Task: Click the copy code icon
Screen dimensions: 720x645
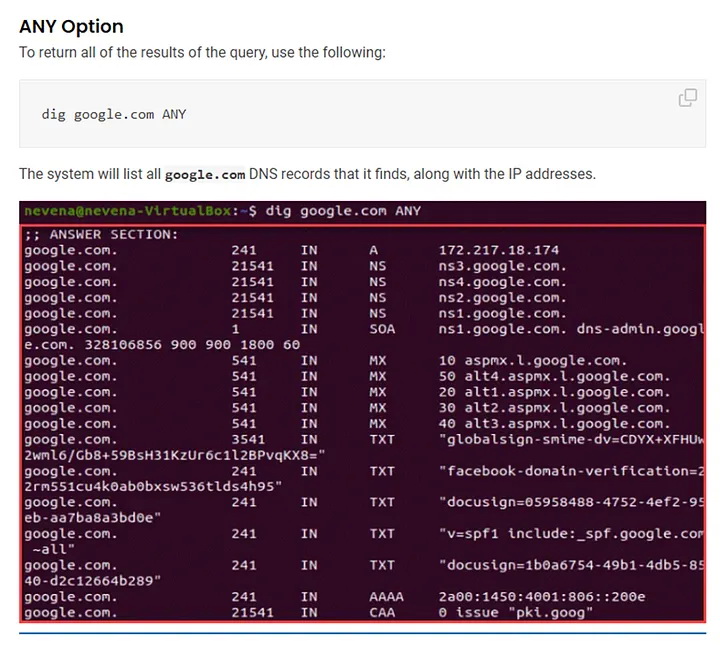Action: (687, 97)
